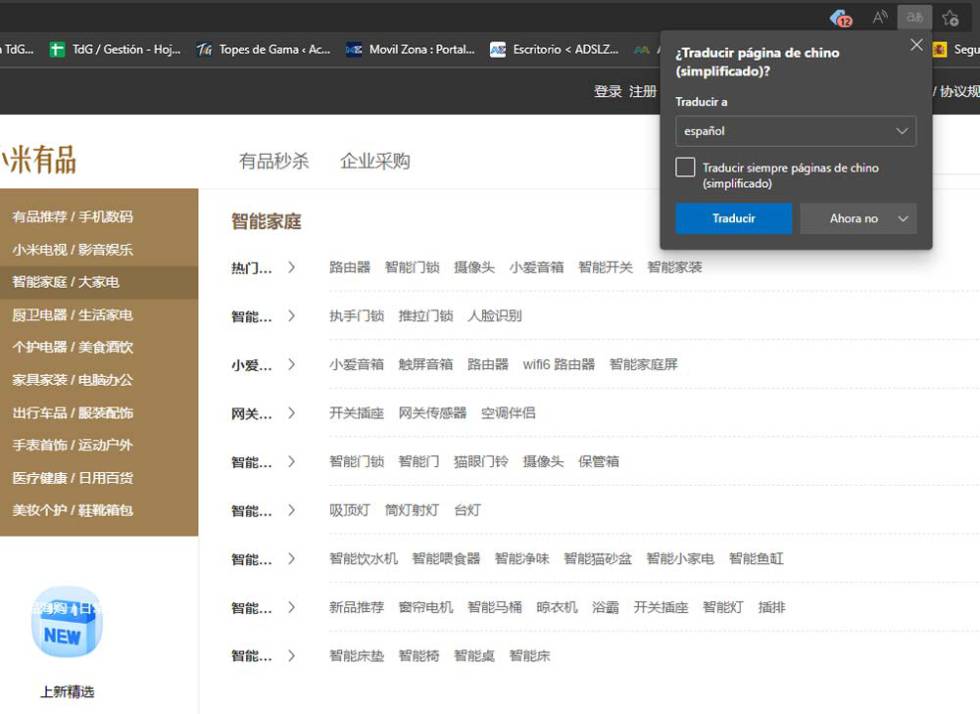Close the translate popup
Viewport: 980px width, 714px height.
click(916, 45)
